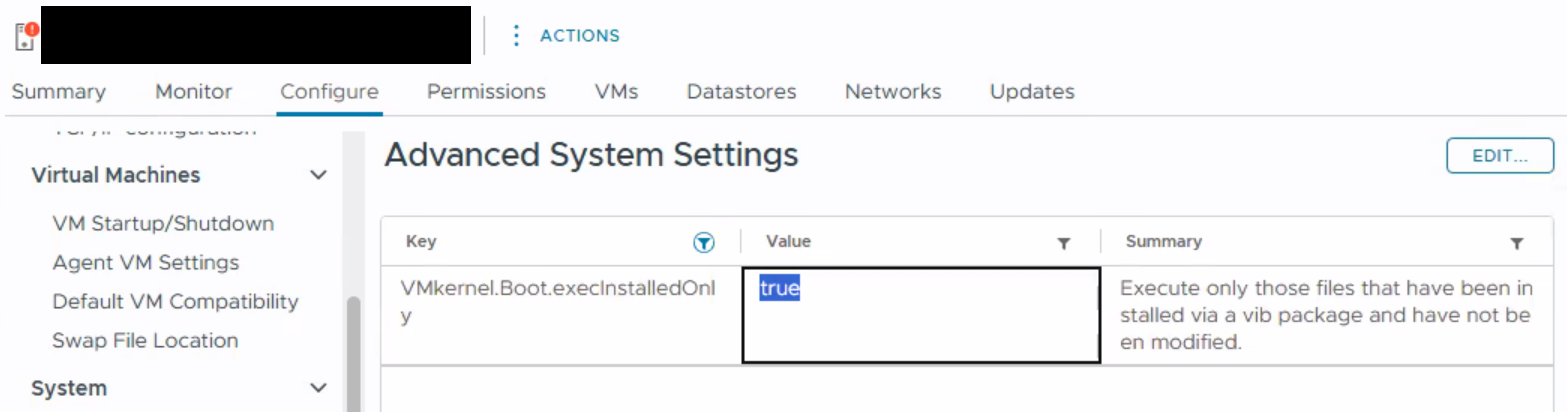Switch to the Networks tab
Screen dimensions: 1567x412
coord(893,92)
